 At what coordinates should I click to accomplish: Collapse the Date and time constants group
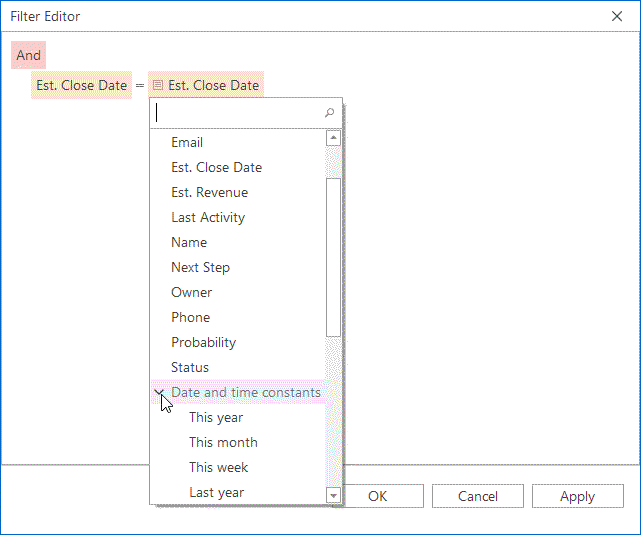(159, 392)
